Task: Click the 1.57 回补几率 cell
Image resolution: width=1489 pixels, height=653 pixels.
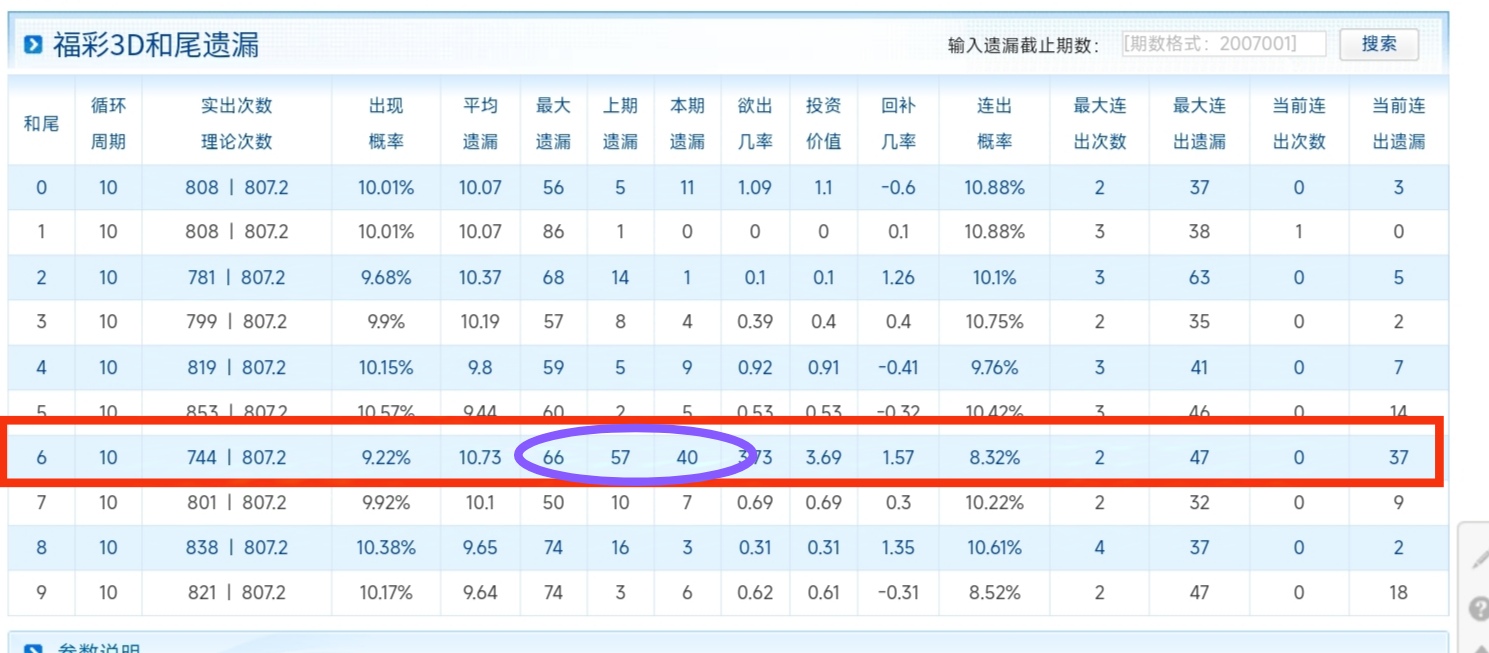Action: tap(898, 457)
